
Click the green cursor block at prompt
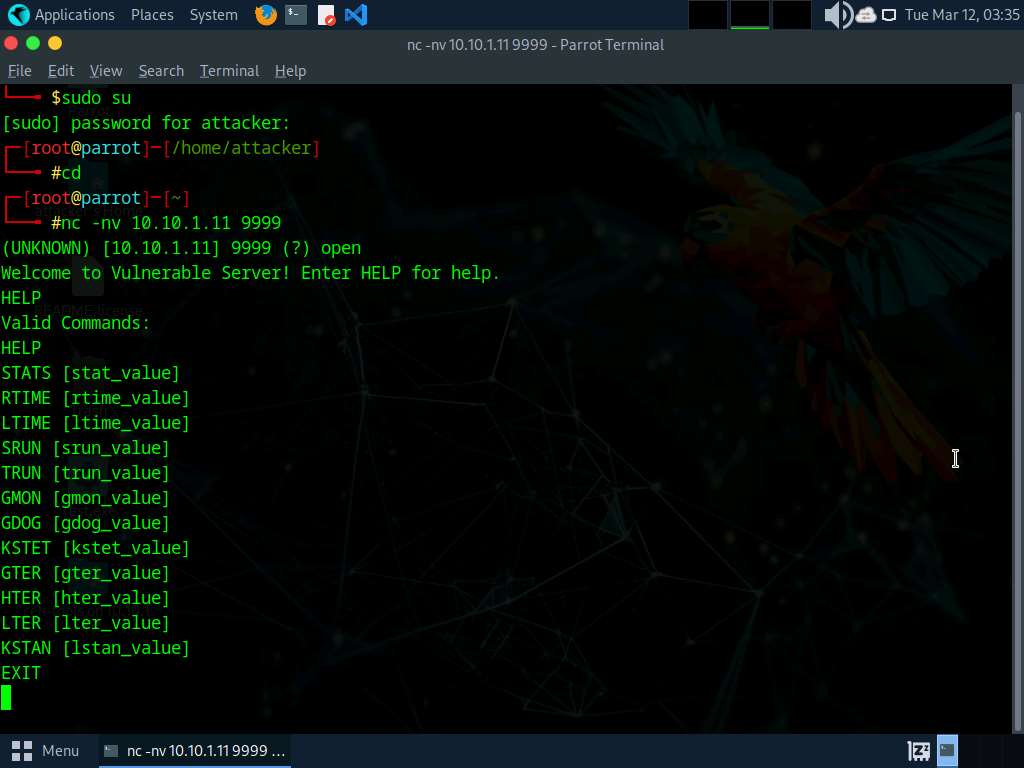(x=6, y=697)
